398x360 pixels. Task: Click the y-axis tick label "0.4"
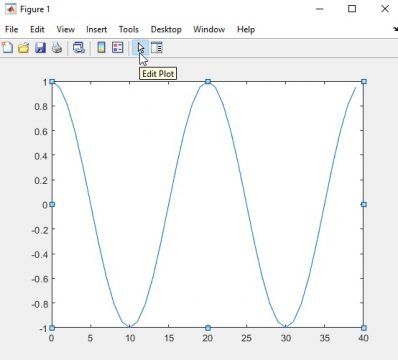tap(41, 156)
